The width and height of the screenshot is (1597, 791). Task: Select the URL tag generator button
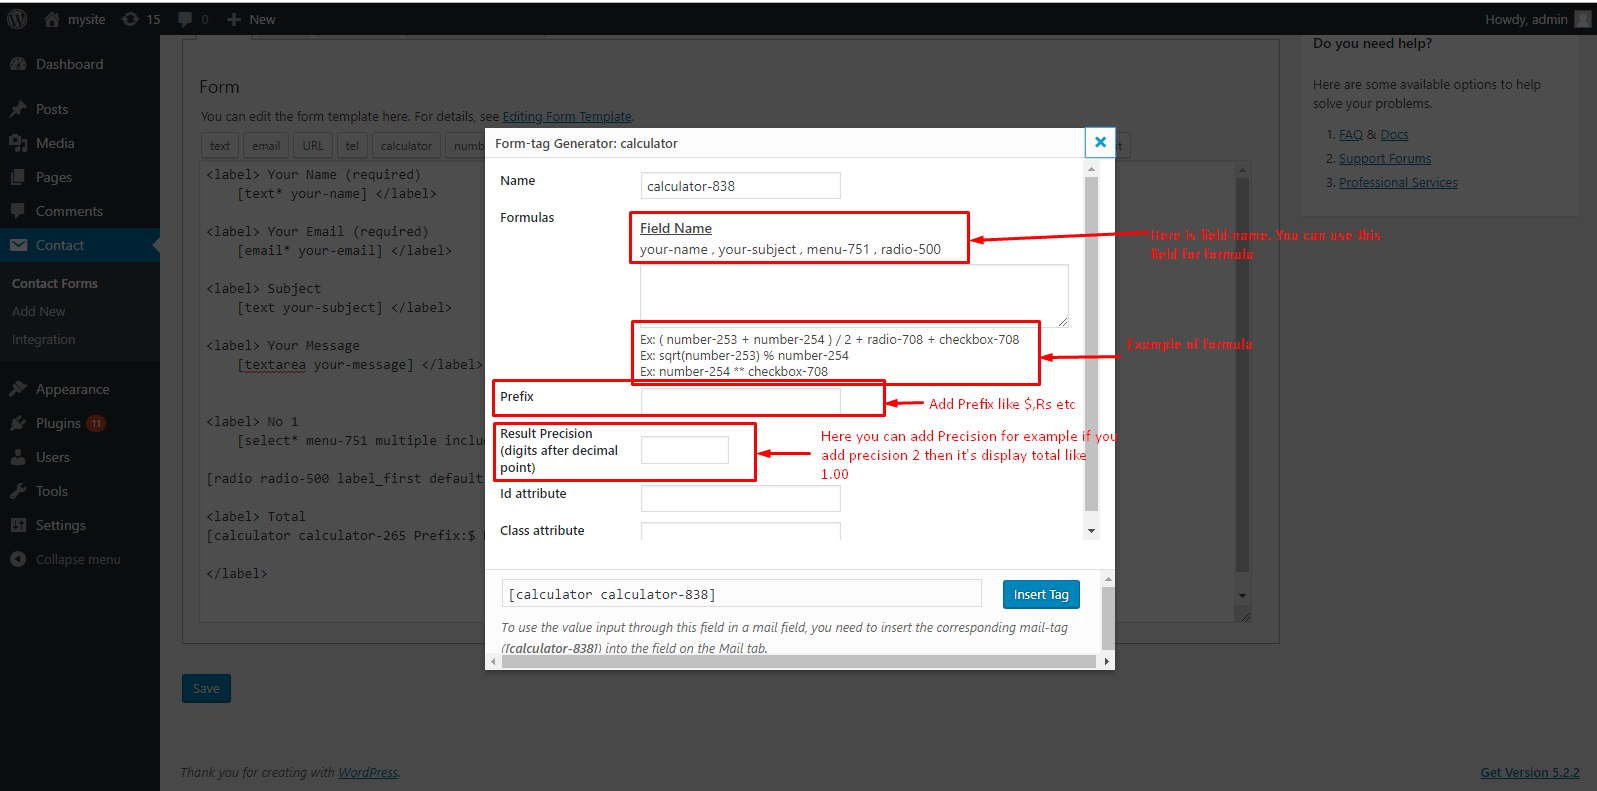point(313,146)
